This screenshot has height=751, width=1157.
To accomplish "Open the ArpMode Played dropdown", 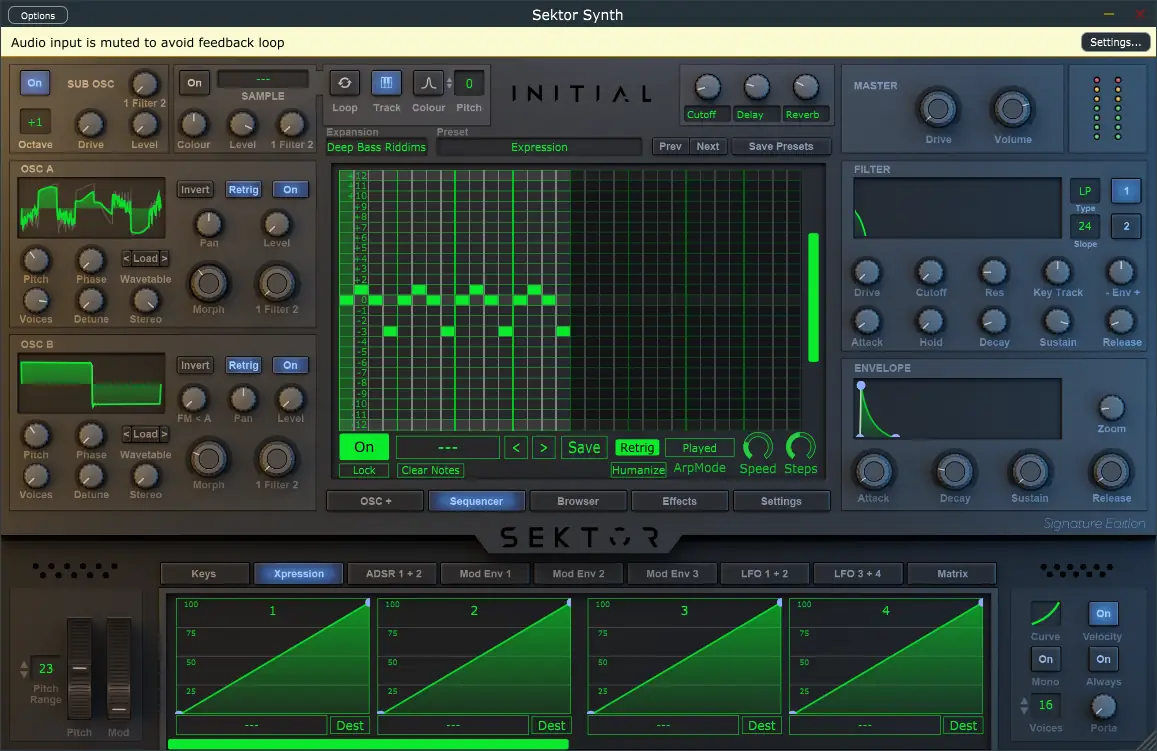I will (699, 447).
